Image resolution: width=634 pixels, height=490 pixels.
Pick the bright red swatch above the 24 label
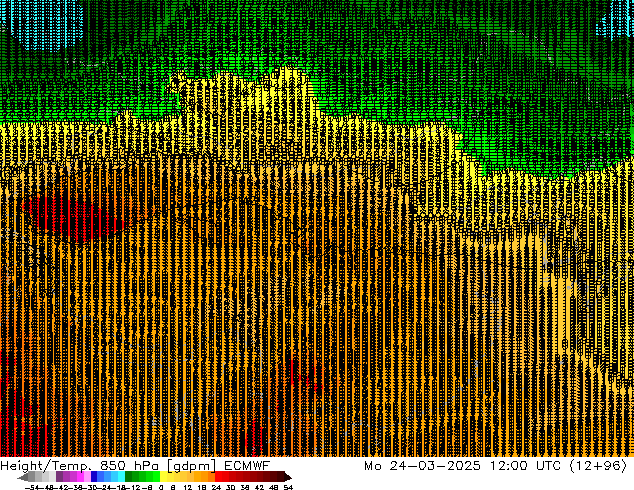pyautogui.click(x=218, y=477)
